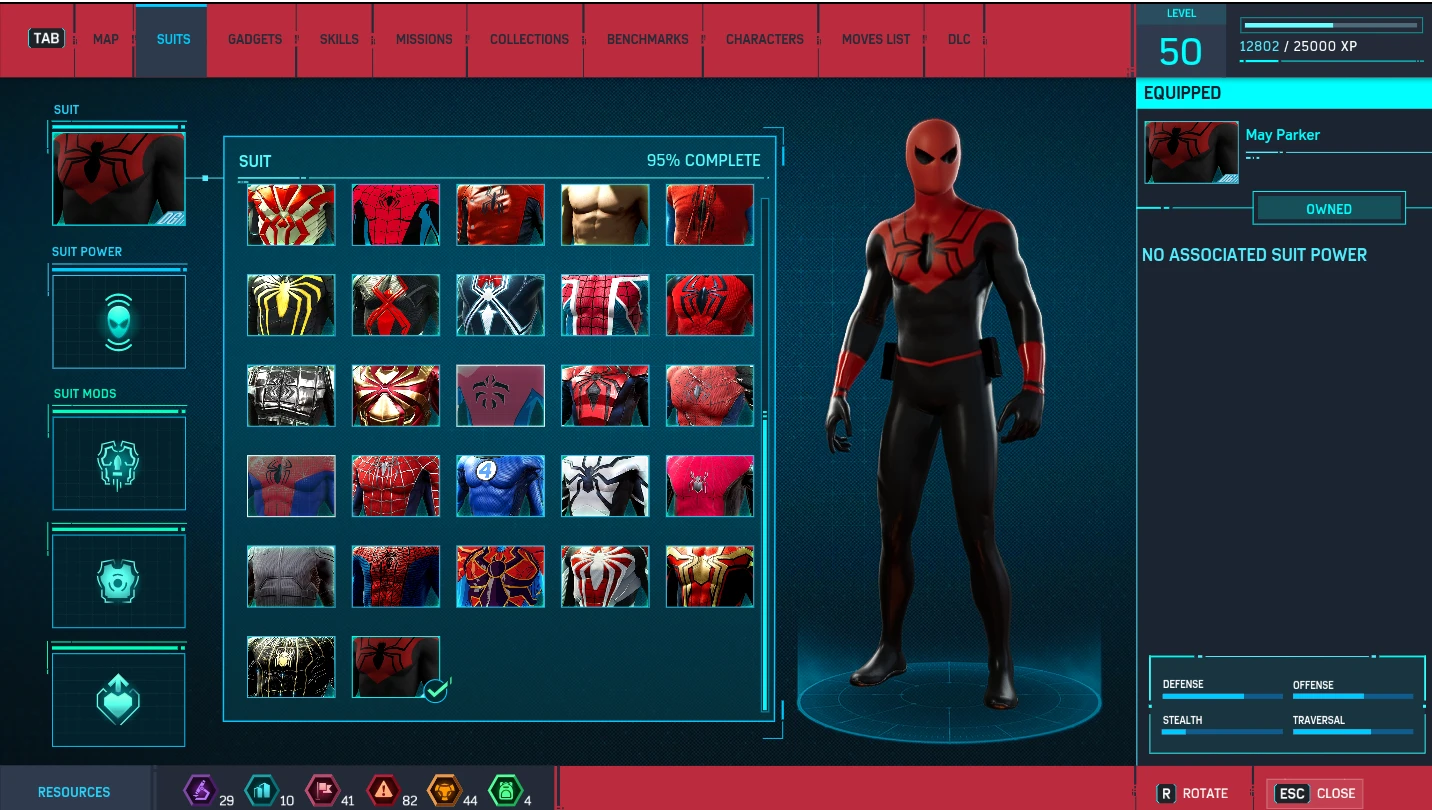This screenshot has width=1432, height=810.
Task: Click the OWNED button
Action: click(x=1329, y=208)
